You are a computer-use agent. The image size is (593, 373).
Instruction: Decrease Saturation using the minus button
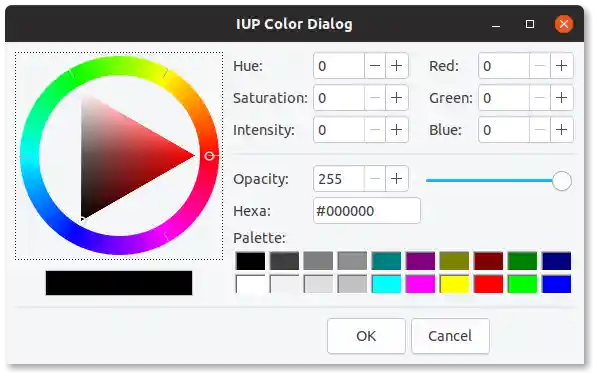tap(375, 98)
